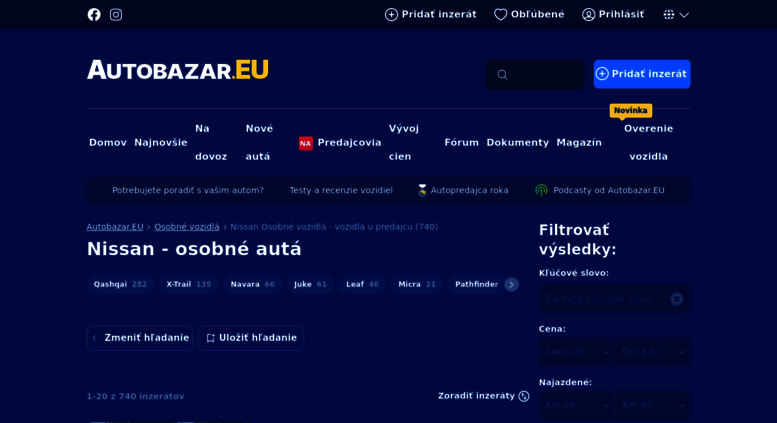Open the Cena do dropdown
777x423 pixels.
(653, 352)
